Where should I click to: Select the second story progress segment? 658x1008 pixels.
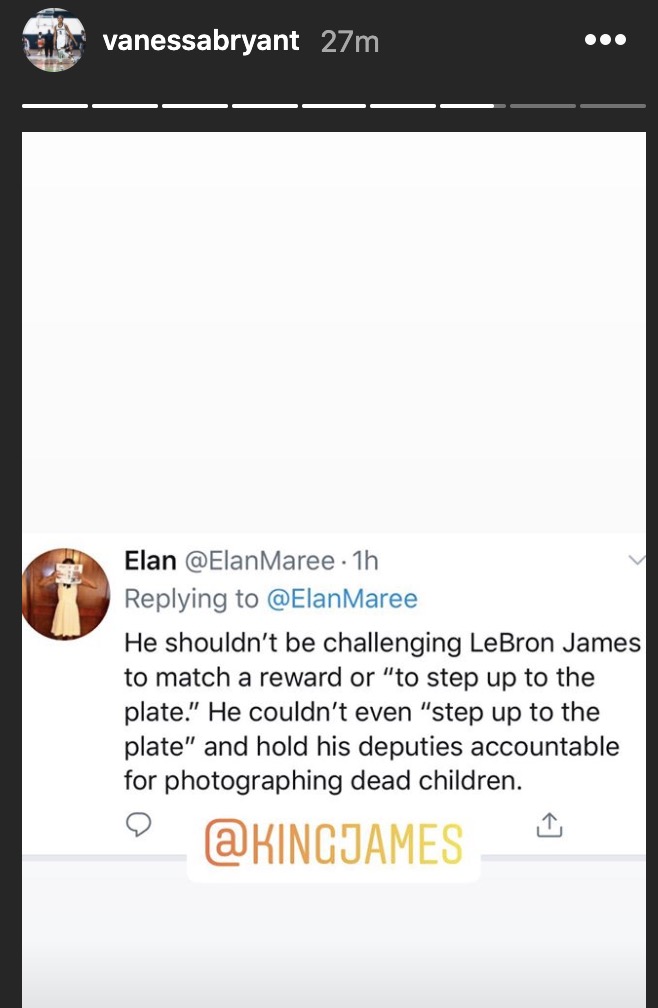(x=125, y=105)
